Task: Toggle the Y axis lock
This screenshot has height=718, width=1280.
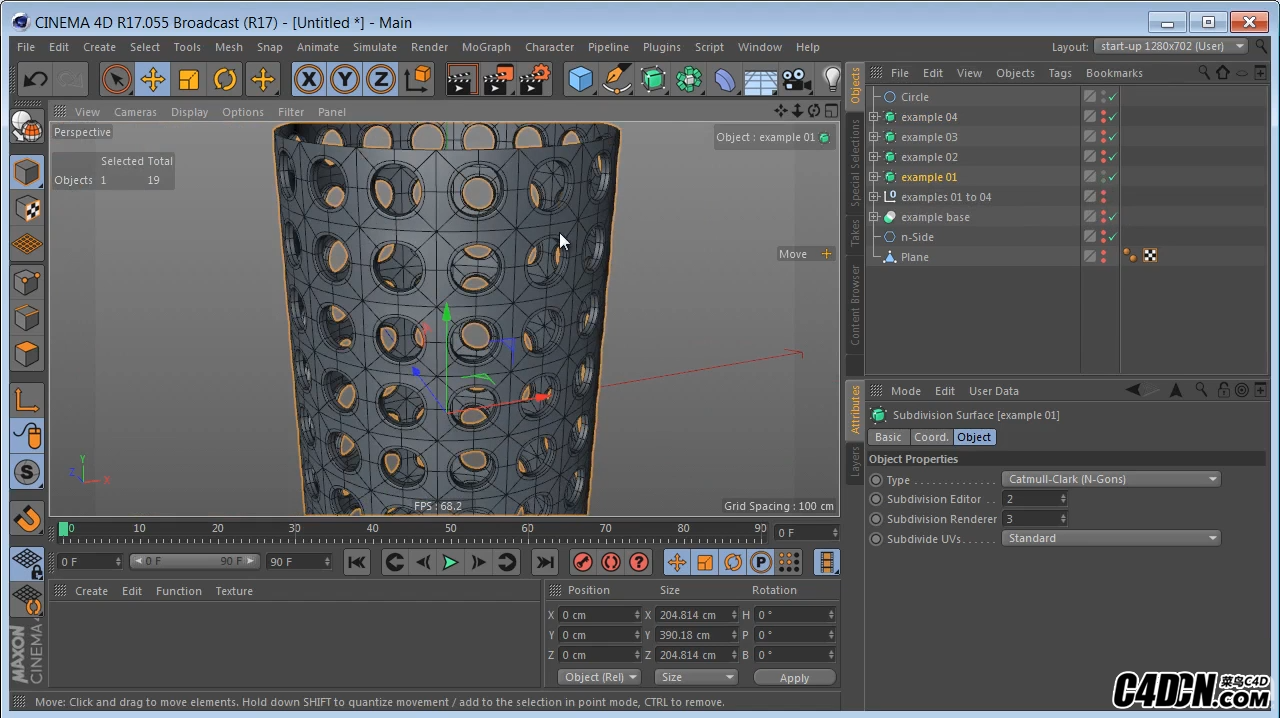Action: [x=345, y=79]
